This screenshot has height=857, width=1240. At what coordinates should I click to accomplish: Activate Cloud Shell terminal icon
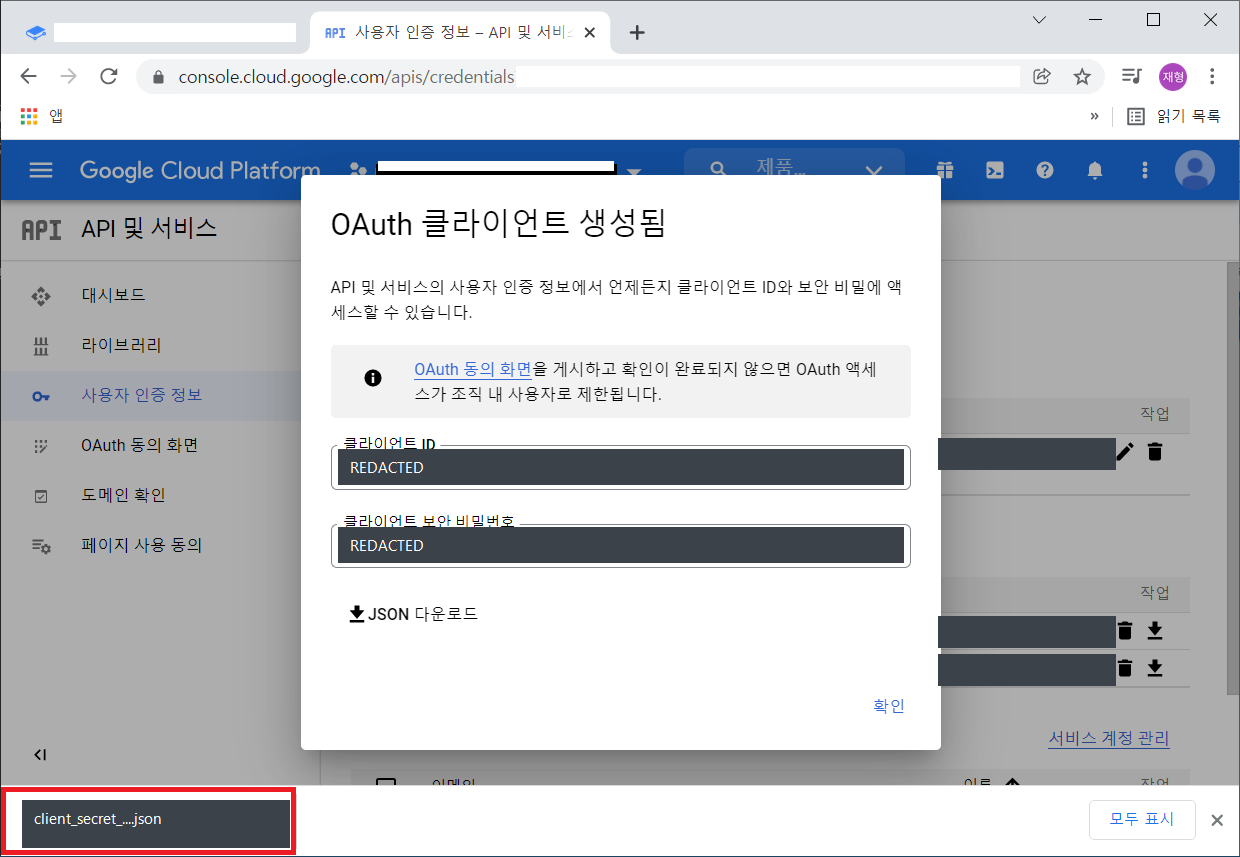click(995, 170)
